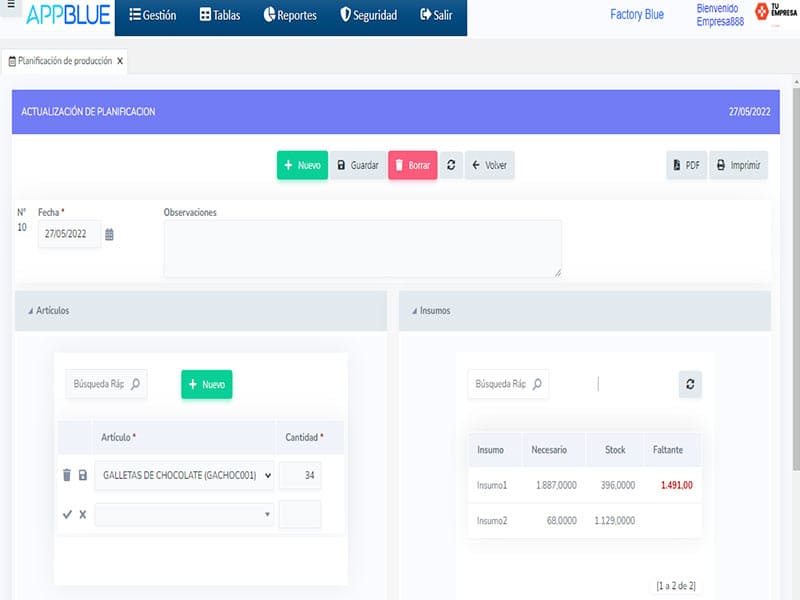Click the Observaciones text area
This screenshot has width=800, height=600.
pos(362,248)
